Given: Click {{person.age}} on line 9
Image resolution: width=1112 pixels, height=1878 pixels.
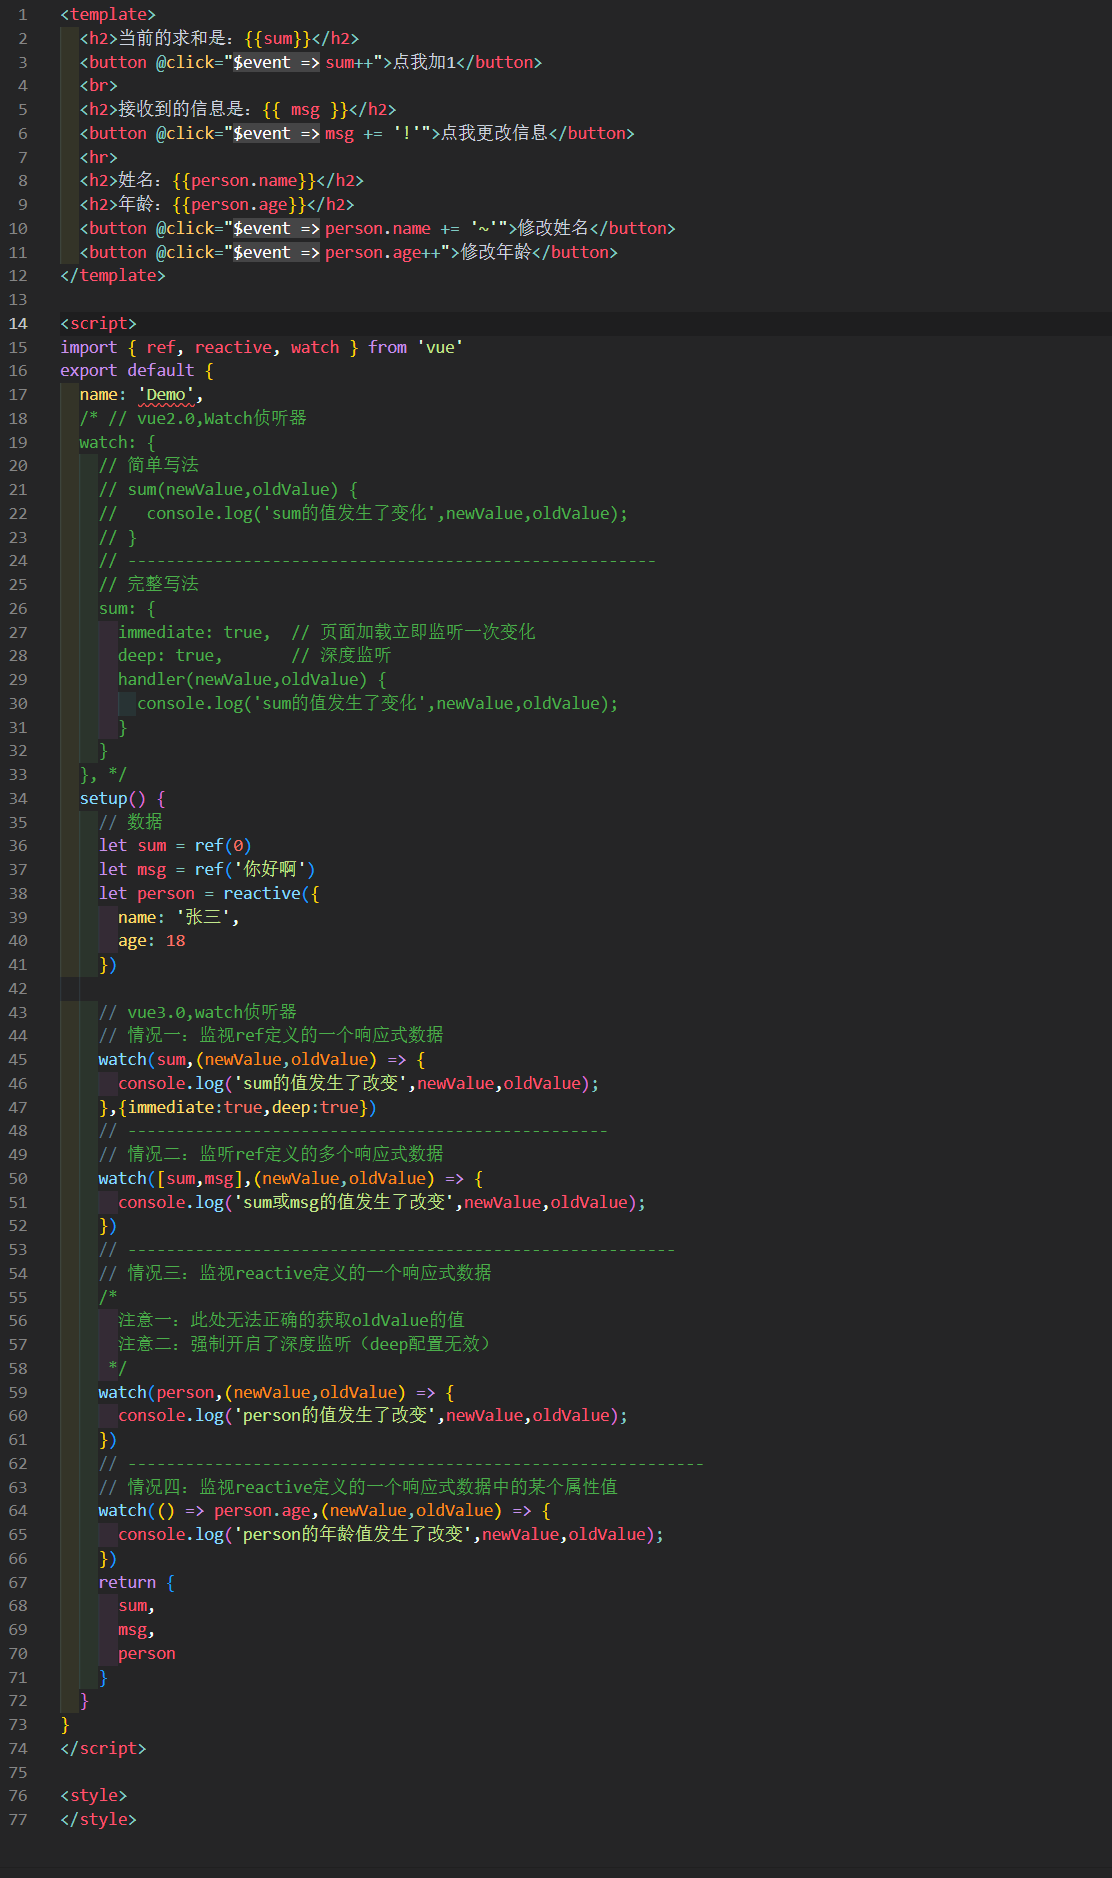Looking at the screenshot, I should [239, 204].
